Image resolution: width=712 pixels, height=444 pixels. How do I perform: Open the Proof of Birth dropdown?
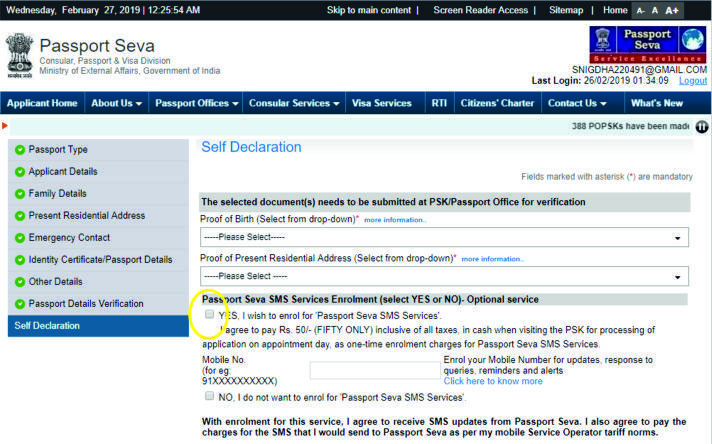pyautogui.click(x=444, y=237)
